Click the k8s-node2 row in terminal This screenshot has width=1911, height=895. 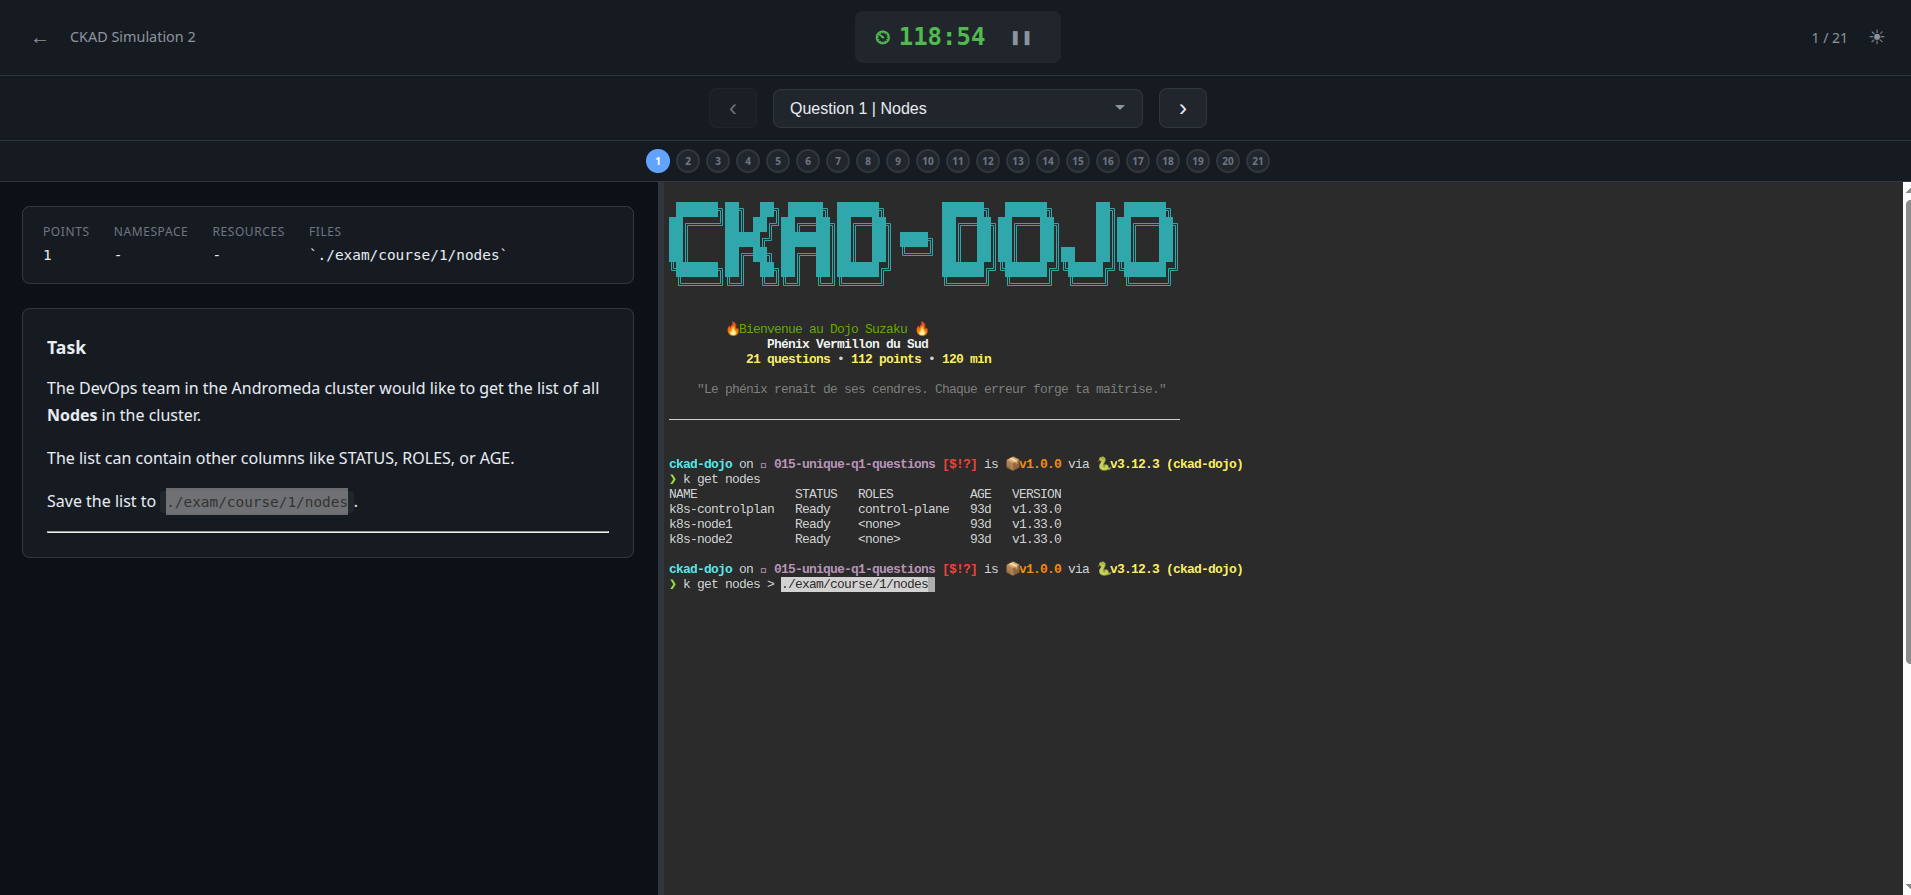click(x=865, y=539)
